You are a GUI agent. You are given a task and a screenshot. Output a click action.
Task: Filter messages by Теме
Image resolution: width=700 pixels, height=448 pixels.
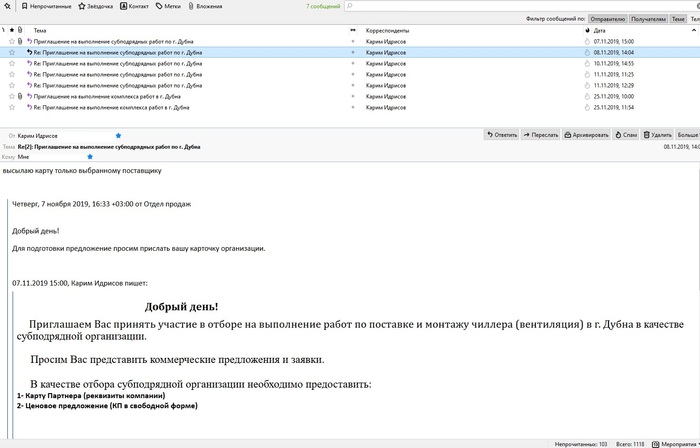(678, 19)
